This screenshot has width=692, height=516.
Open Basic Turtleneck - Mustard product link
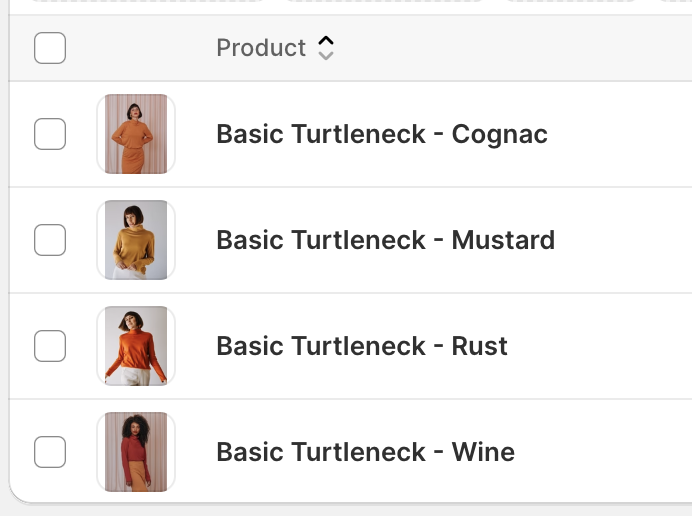pyautogui.click(x=386, y=240)
